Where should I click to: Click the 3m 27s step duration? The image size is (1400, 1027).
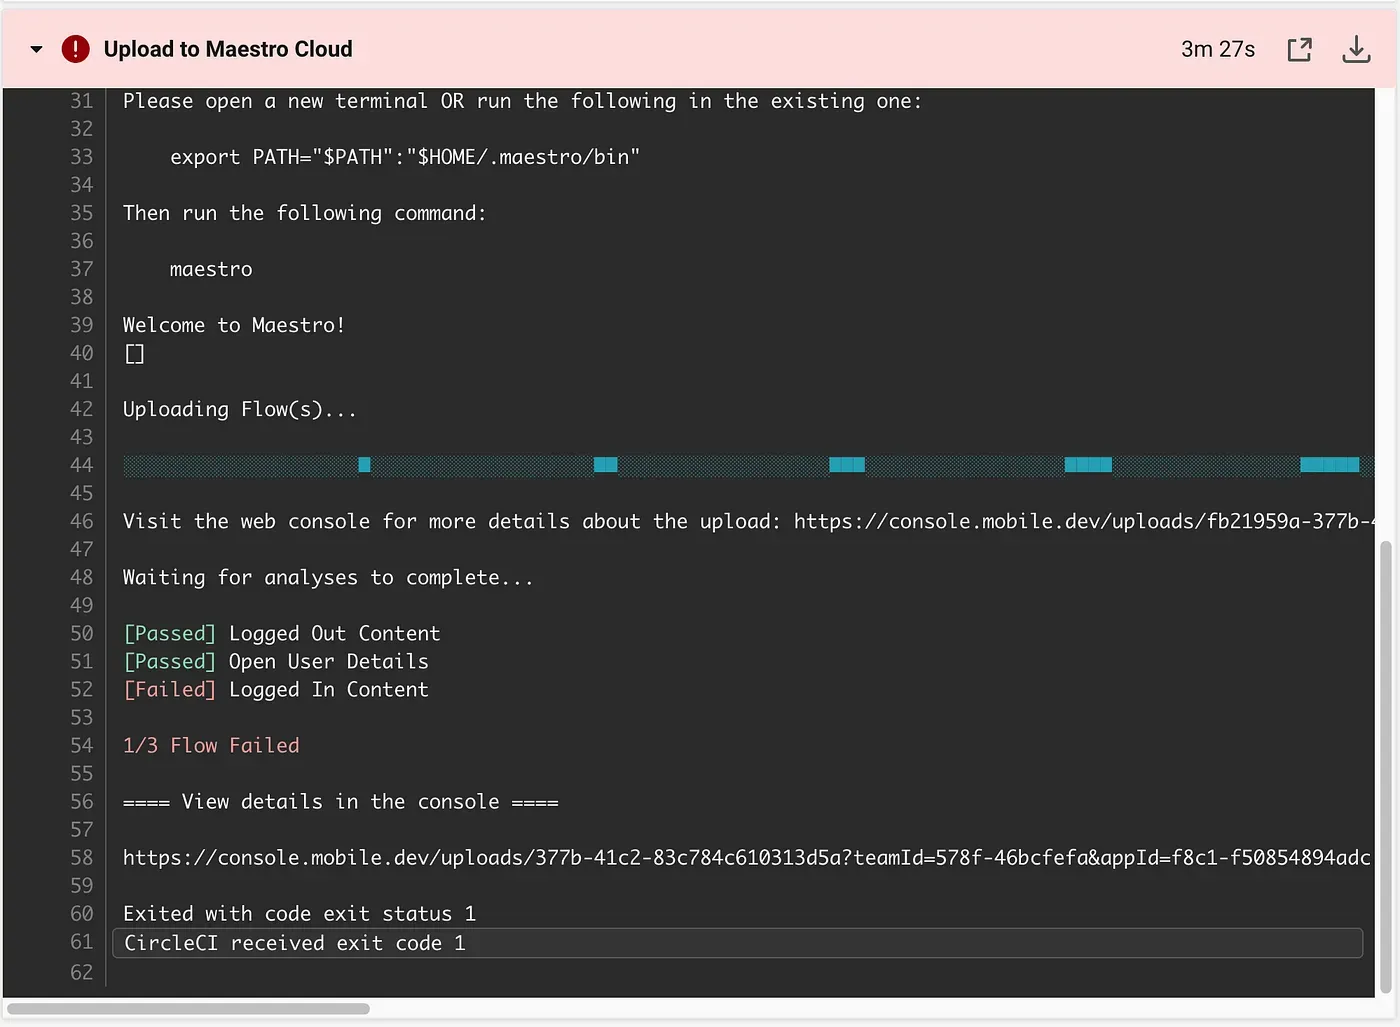(x=1217, y=49)
